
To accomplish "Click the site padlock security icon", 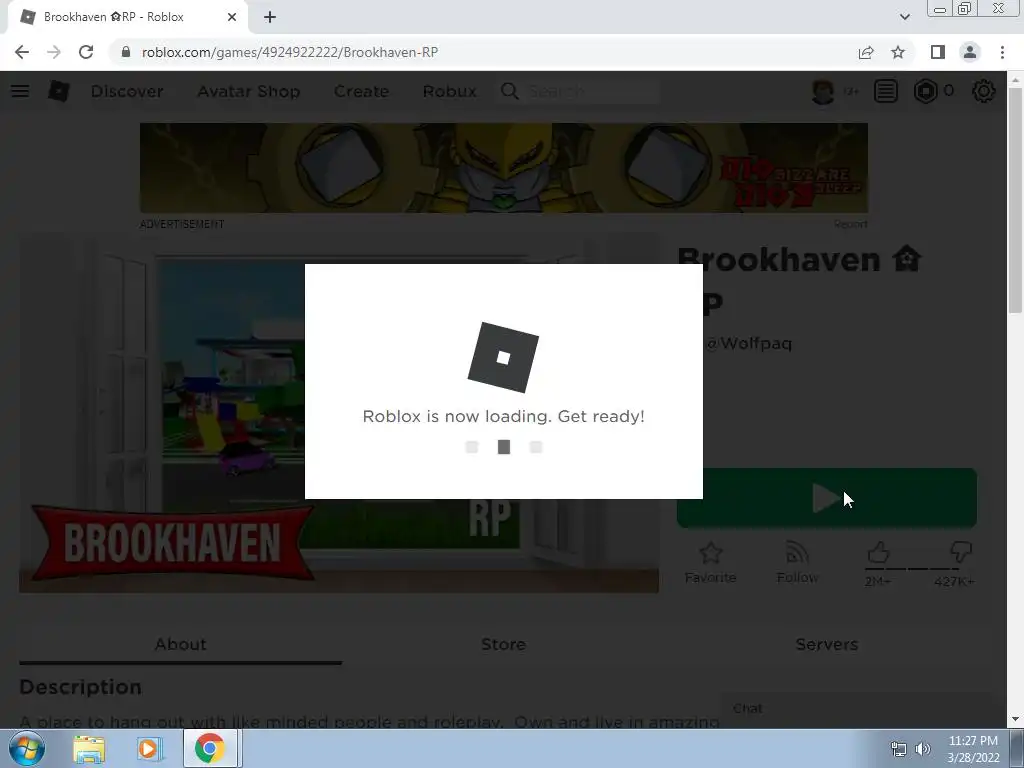I will coord(126,52).
